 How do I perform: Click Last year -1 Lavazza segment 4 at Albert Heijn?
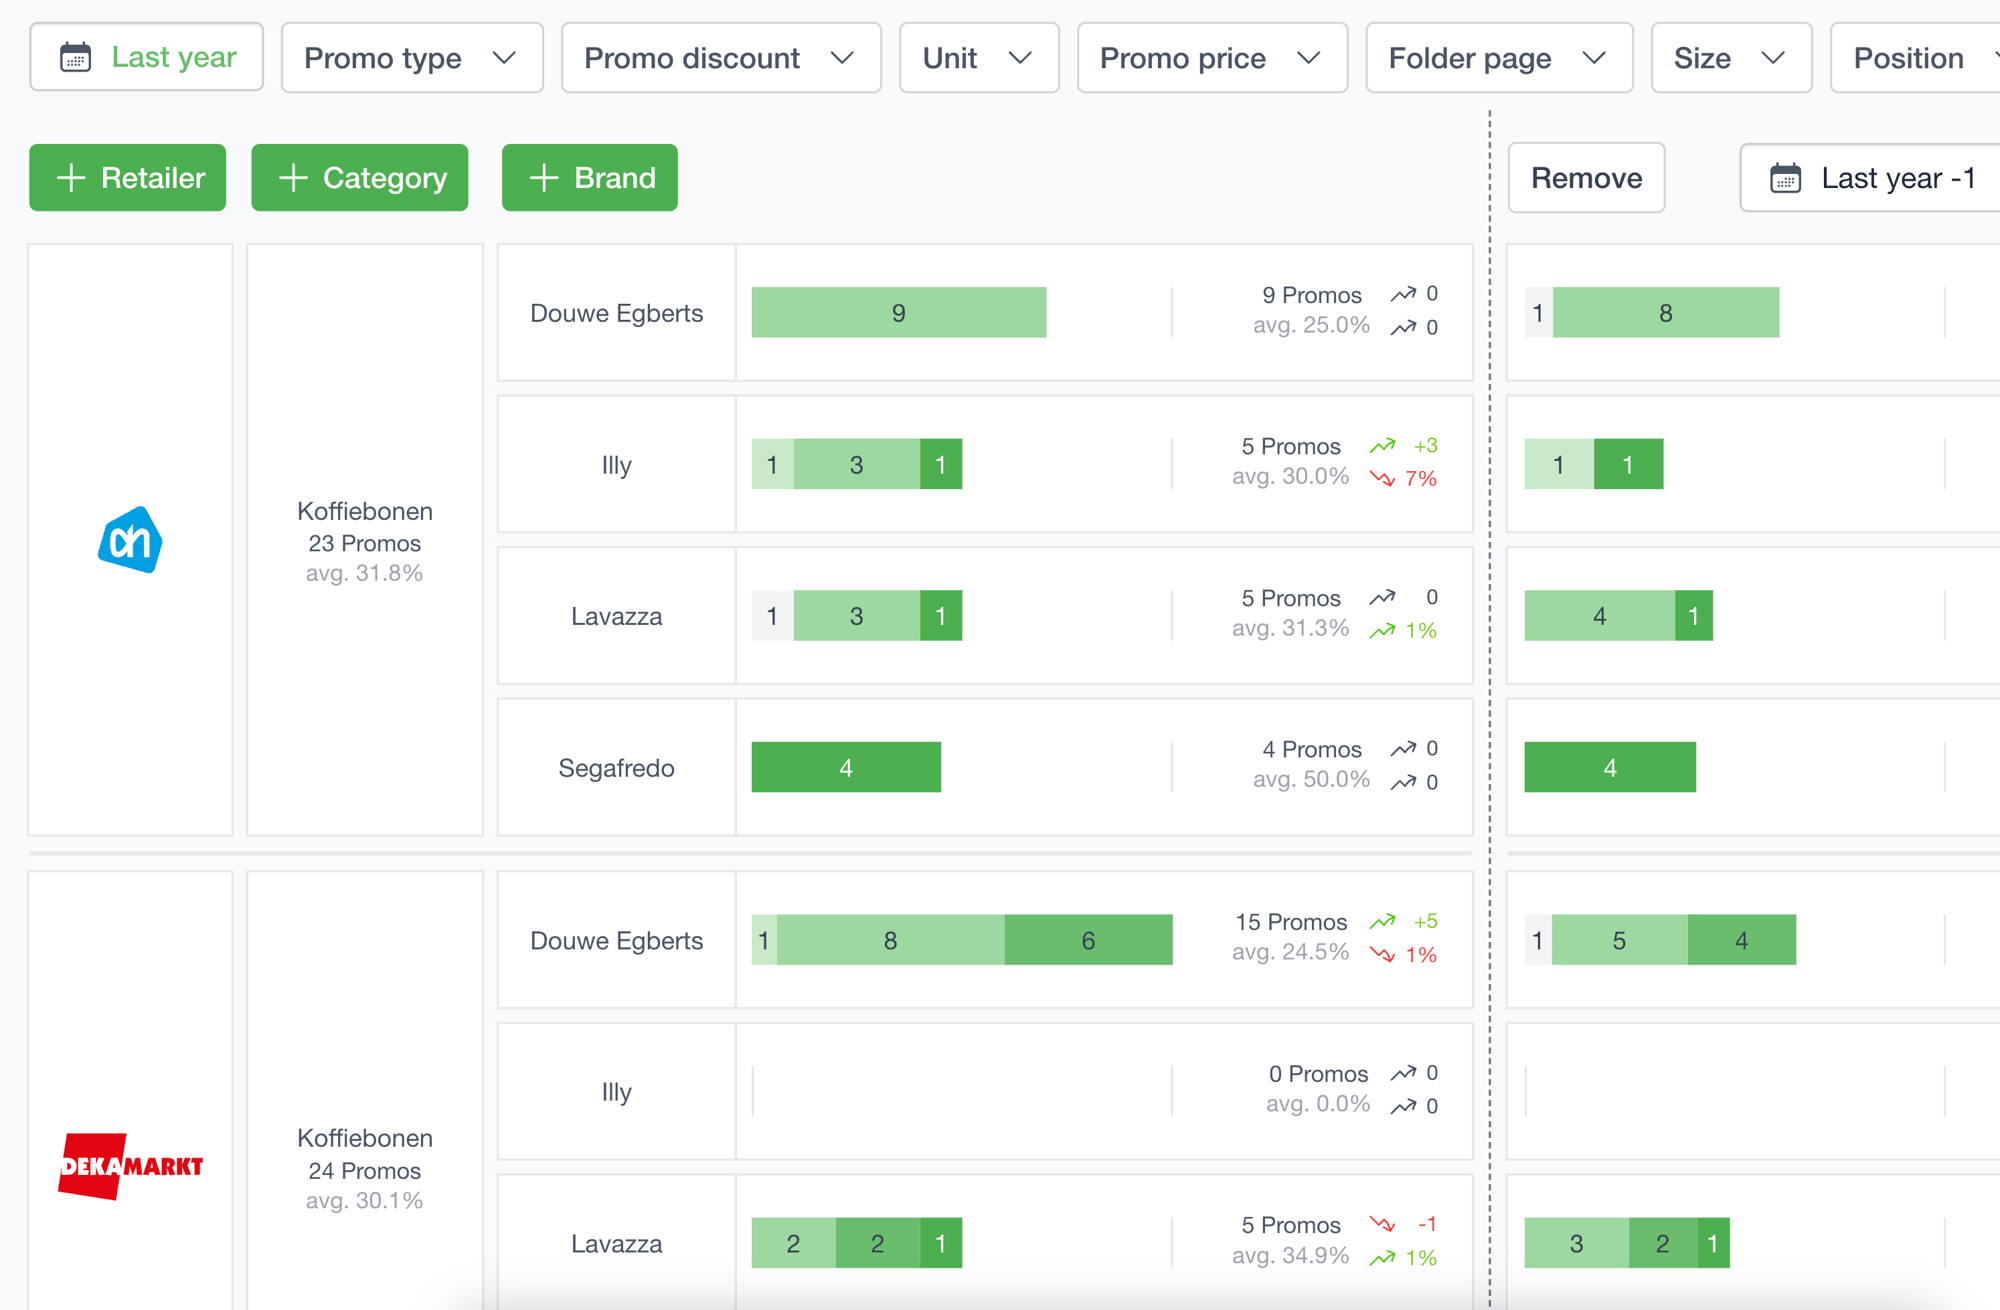(x=1600, y=616)
